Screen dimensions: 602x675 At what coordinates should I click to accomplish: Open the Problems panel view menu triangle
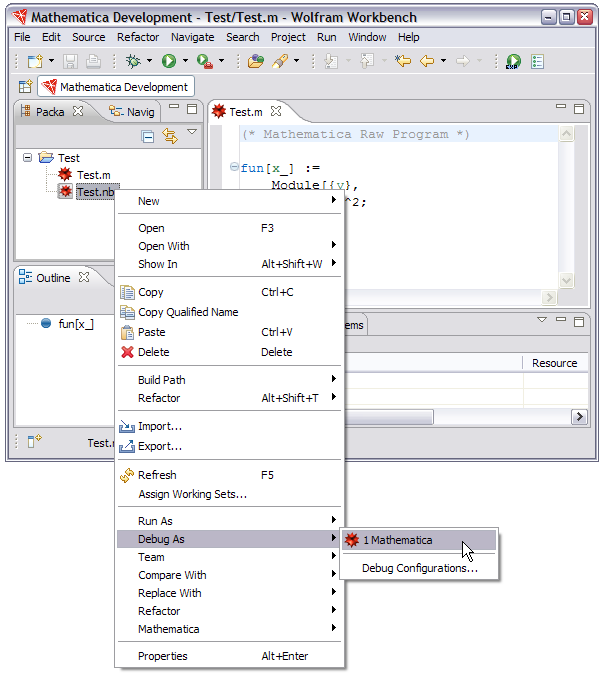(x=542, y=320)
